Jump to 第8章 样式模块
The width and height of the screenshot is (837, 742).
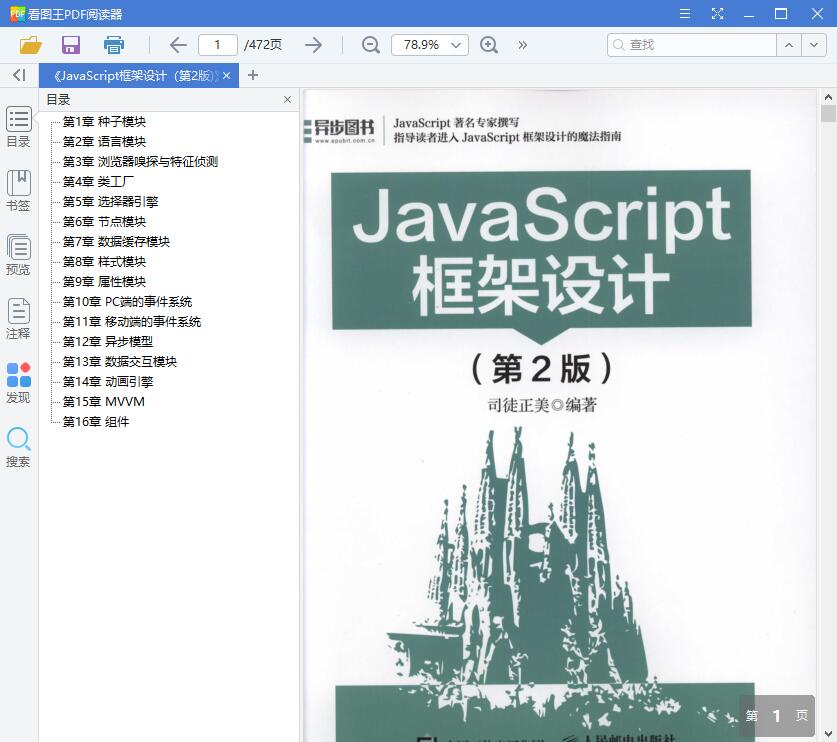point(105,262)
